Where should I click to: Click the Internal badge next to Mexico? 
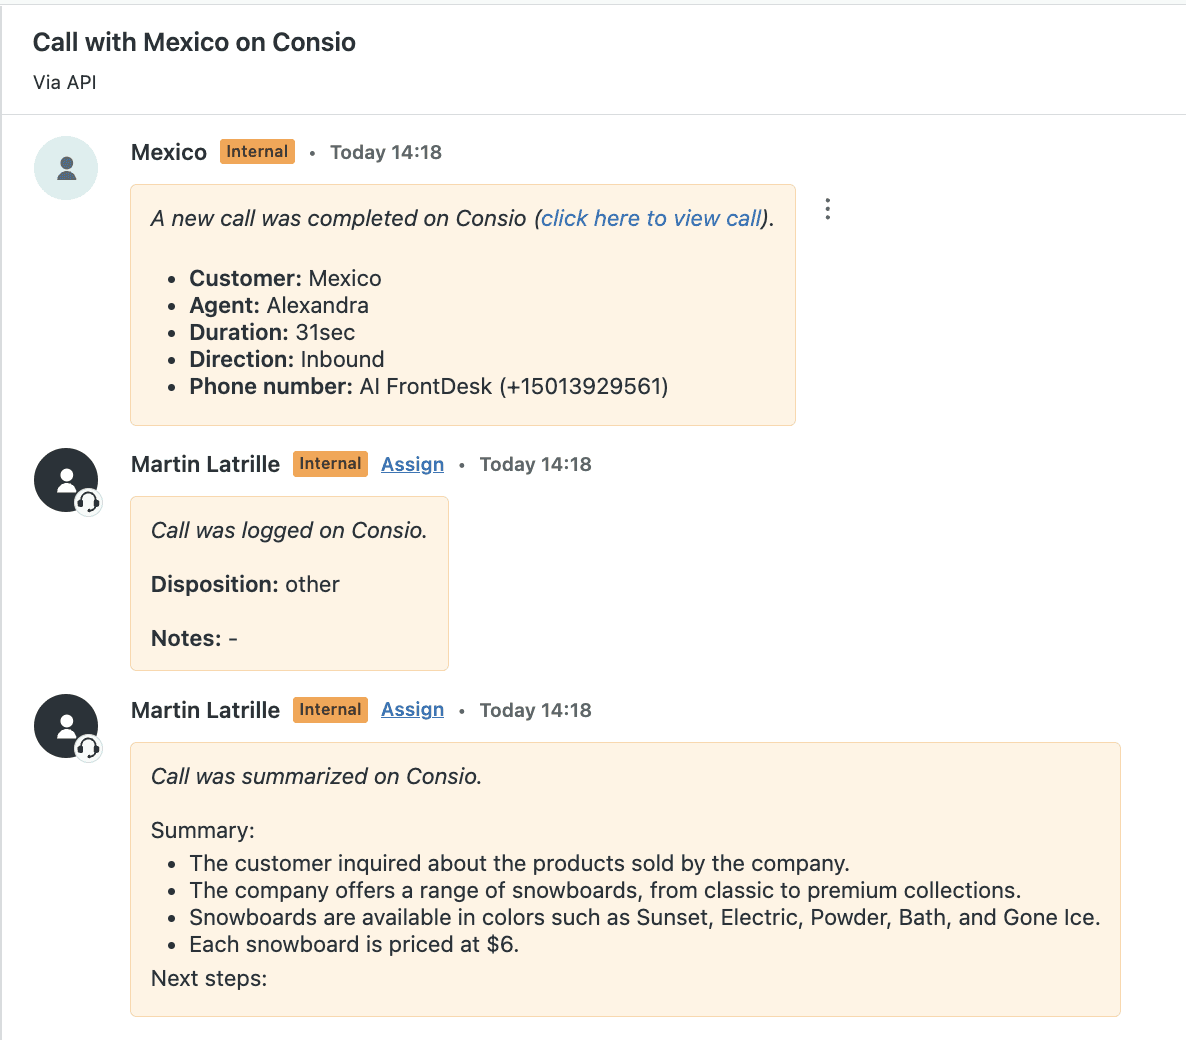257,152
